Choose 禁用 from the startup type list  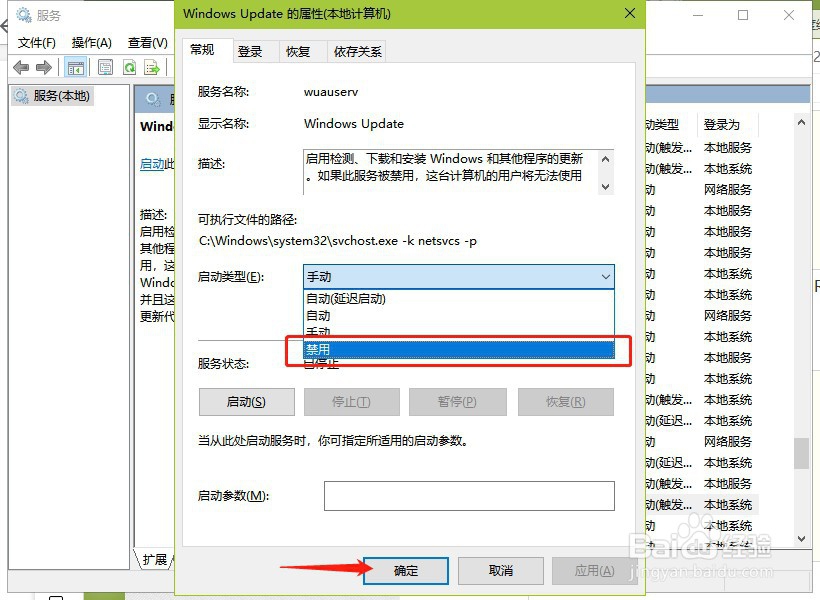tap(459, 349)
